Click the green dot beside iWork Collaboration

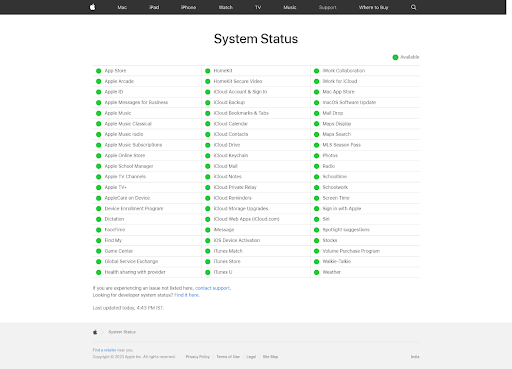[x=317, y=71]
